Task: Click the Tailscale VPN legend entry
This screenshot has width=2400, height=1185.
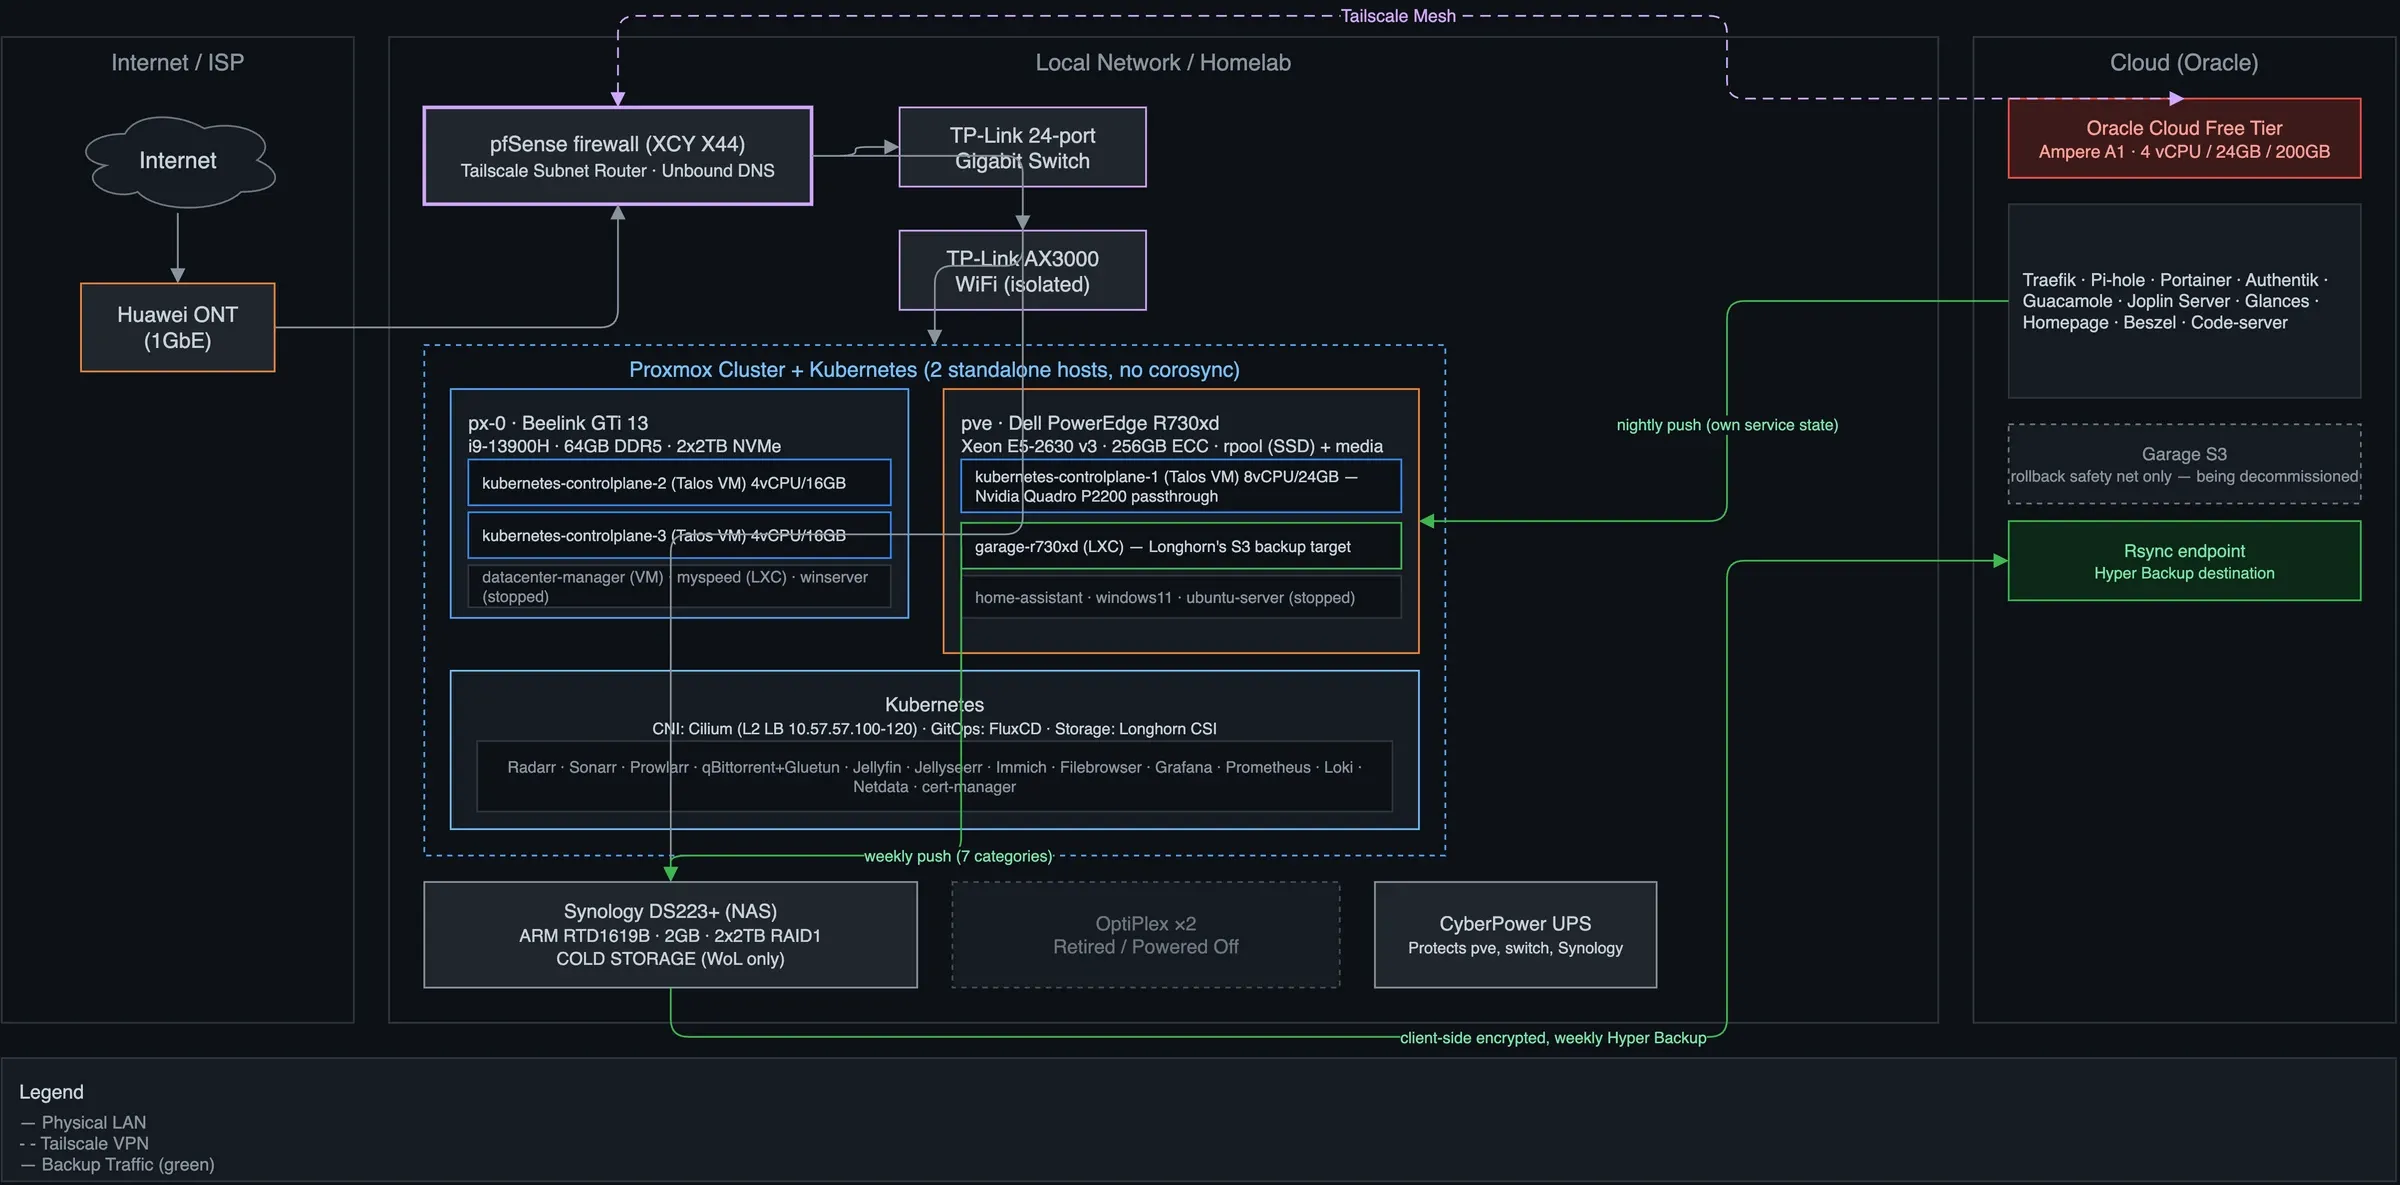Action: tap(84, 1144)
